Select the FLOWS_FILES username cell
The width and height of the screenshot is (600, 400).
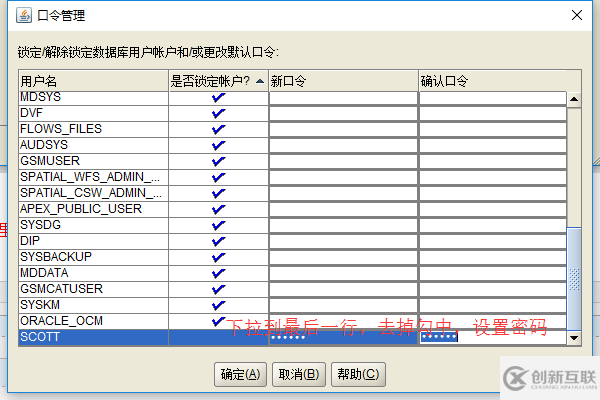click(93, 129)
